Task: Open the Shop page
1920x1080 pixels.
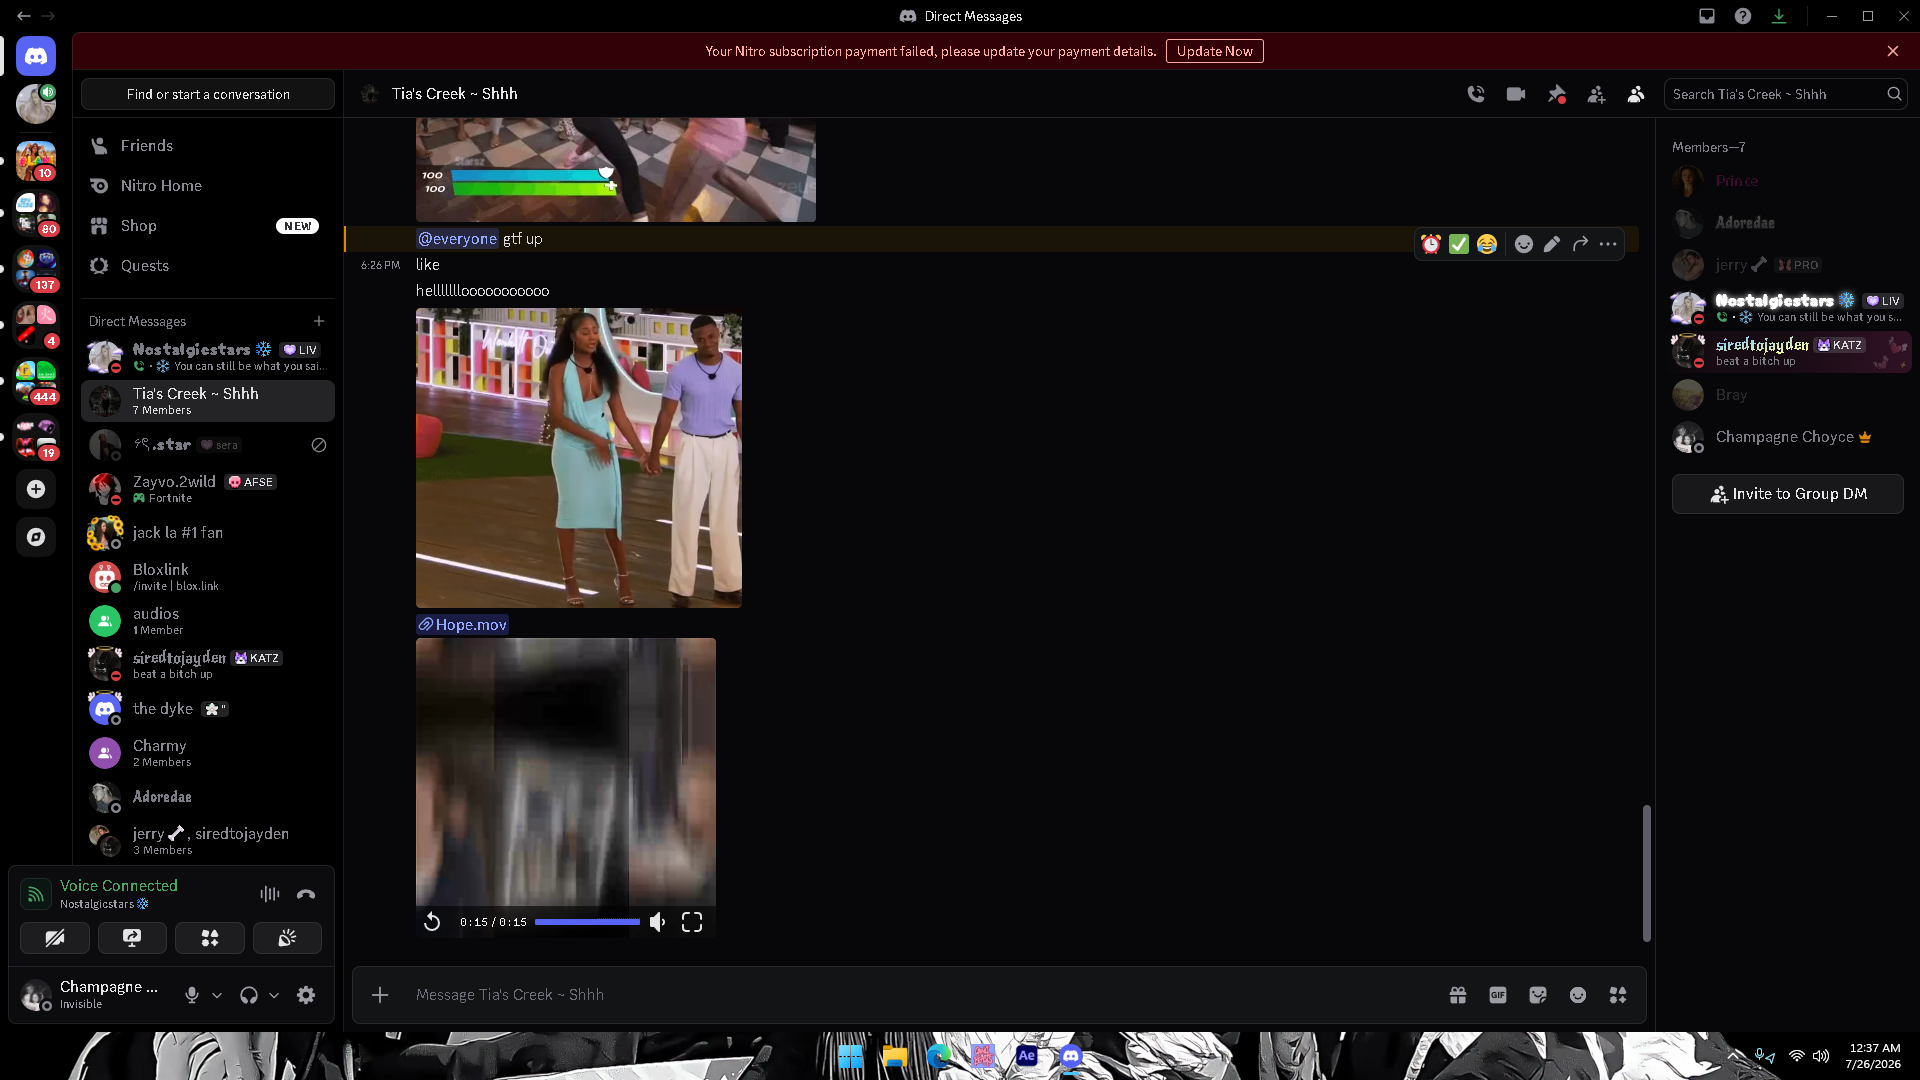Action: click(x=208, y=226)
